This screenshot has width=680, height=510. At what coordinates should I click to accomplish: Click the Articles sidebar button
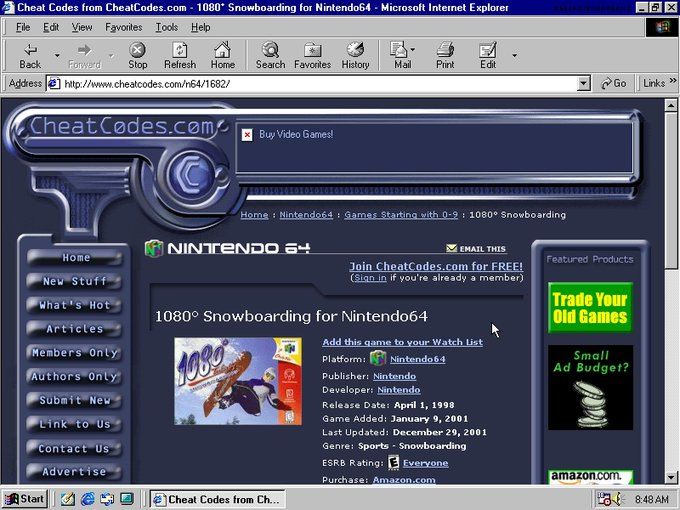pyautogui.click(x=74, y=329)
